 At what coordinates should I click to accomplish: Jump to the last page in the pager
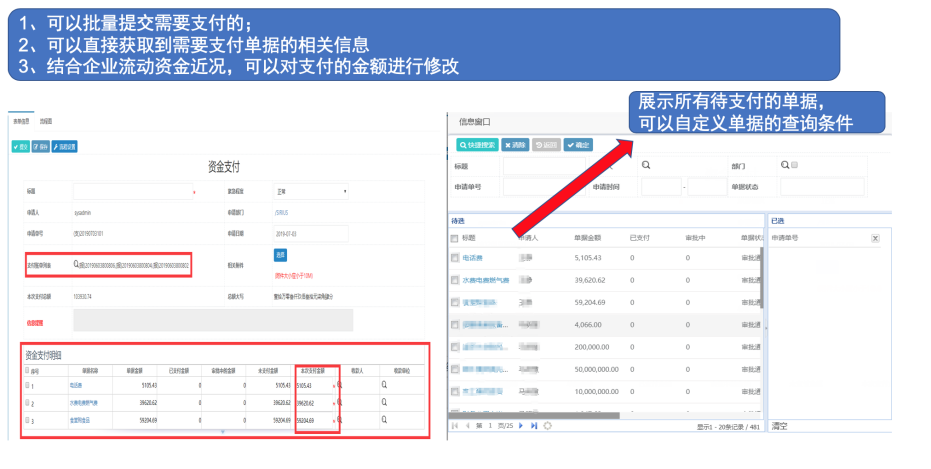pyautogui.click(x=534, y=426)
